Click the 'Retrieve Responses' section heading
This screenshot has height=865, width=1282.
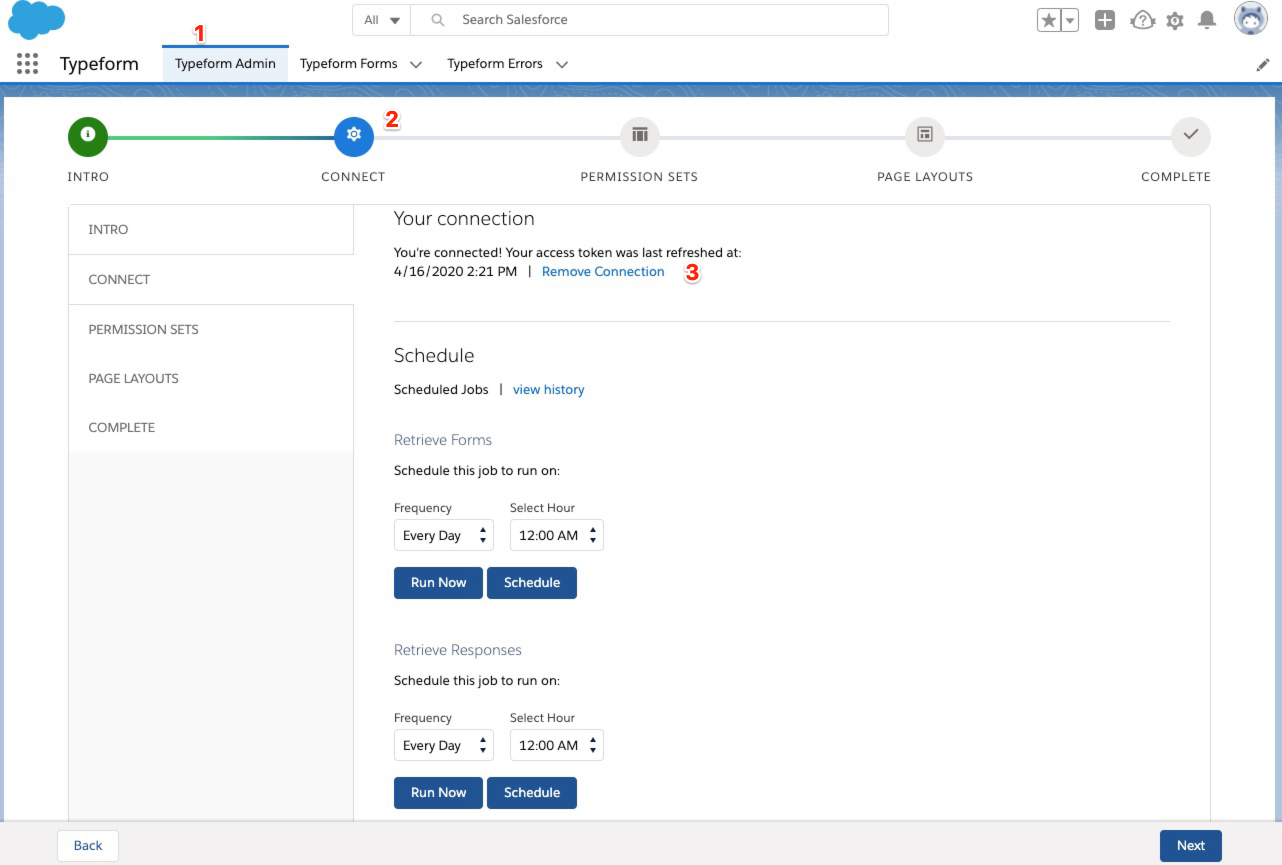pyautogui.click(x=458, y=650)
